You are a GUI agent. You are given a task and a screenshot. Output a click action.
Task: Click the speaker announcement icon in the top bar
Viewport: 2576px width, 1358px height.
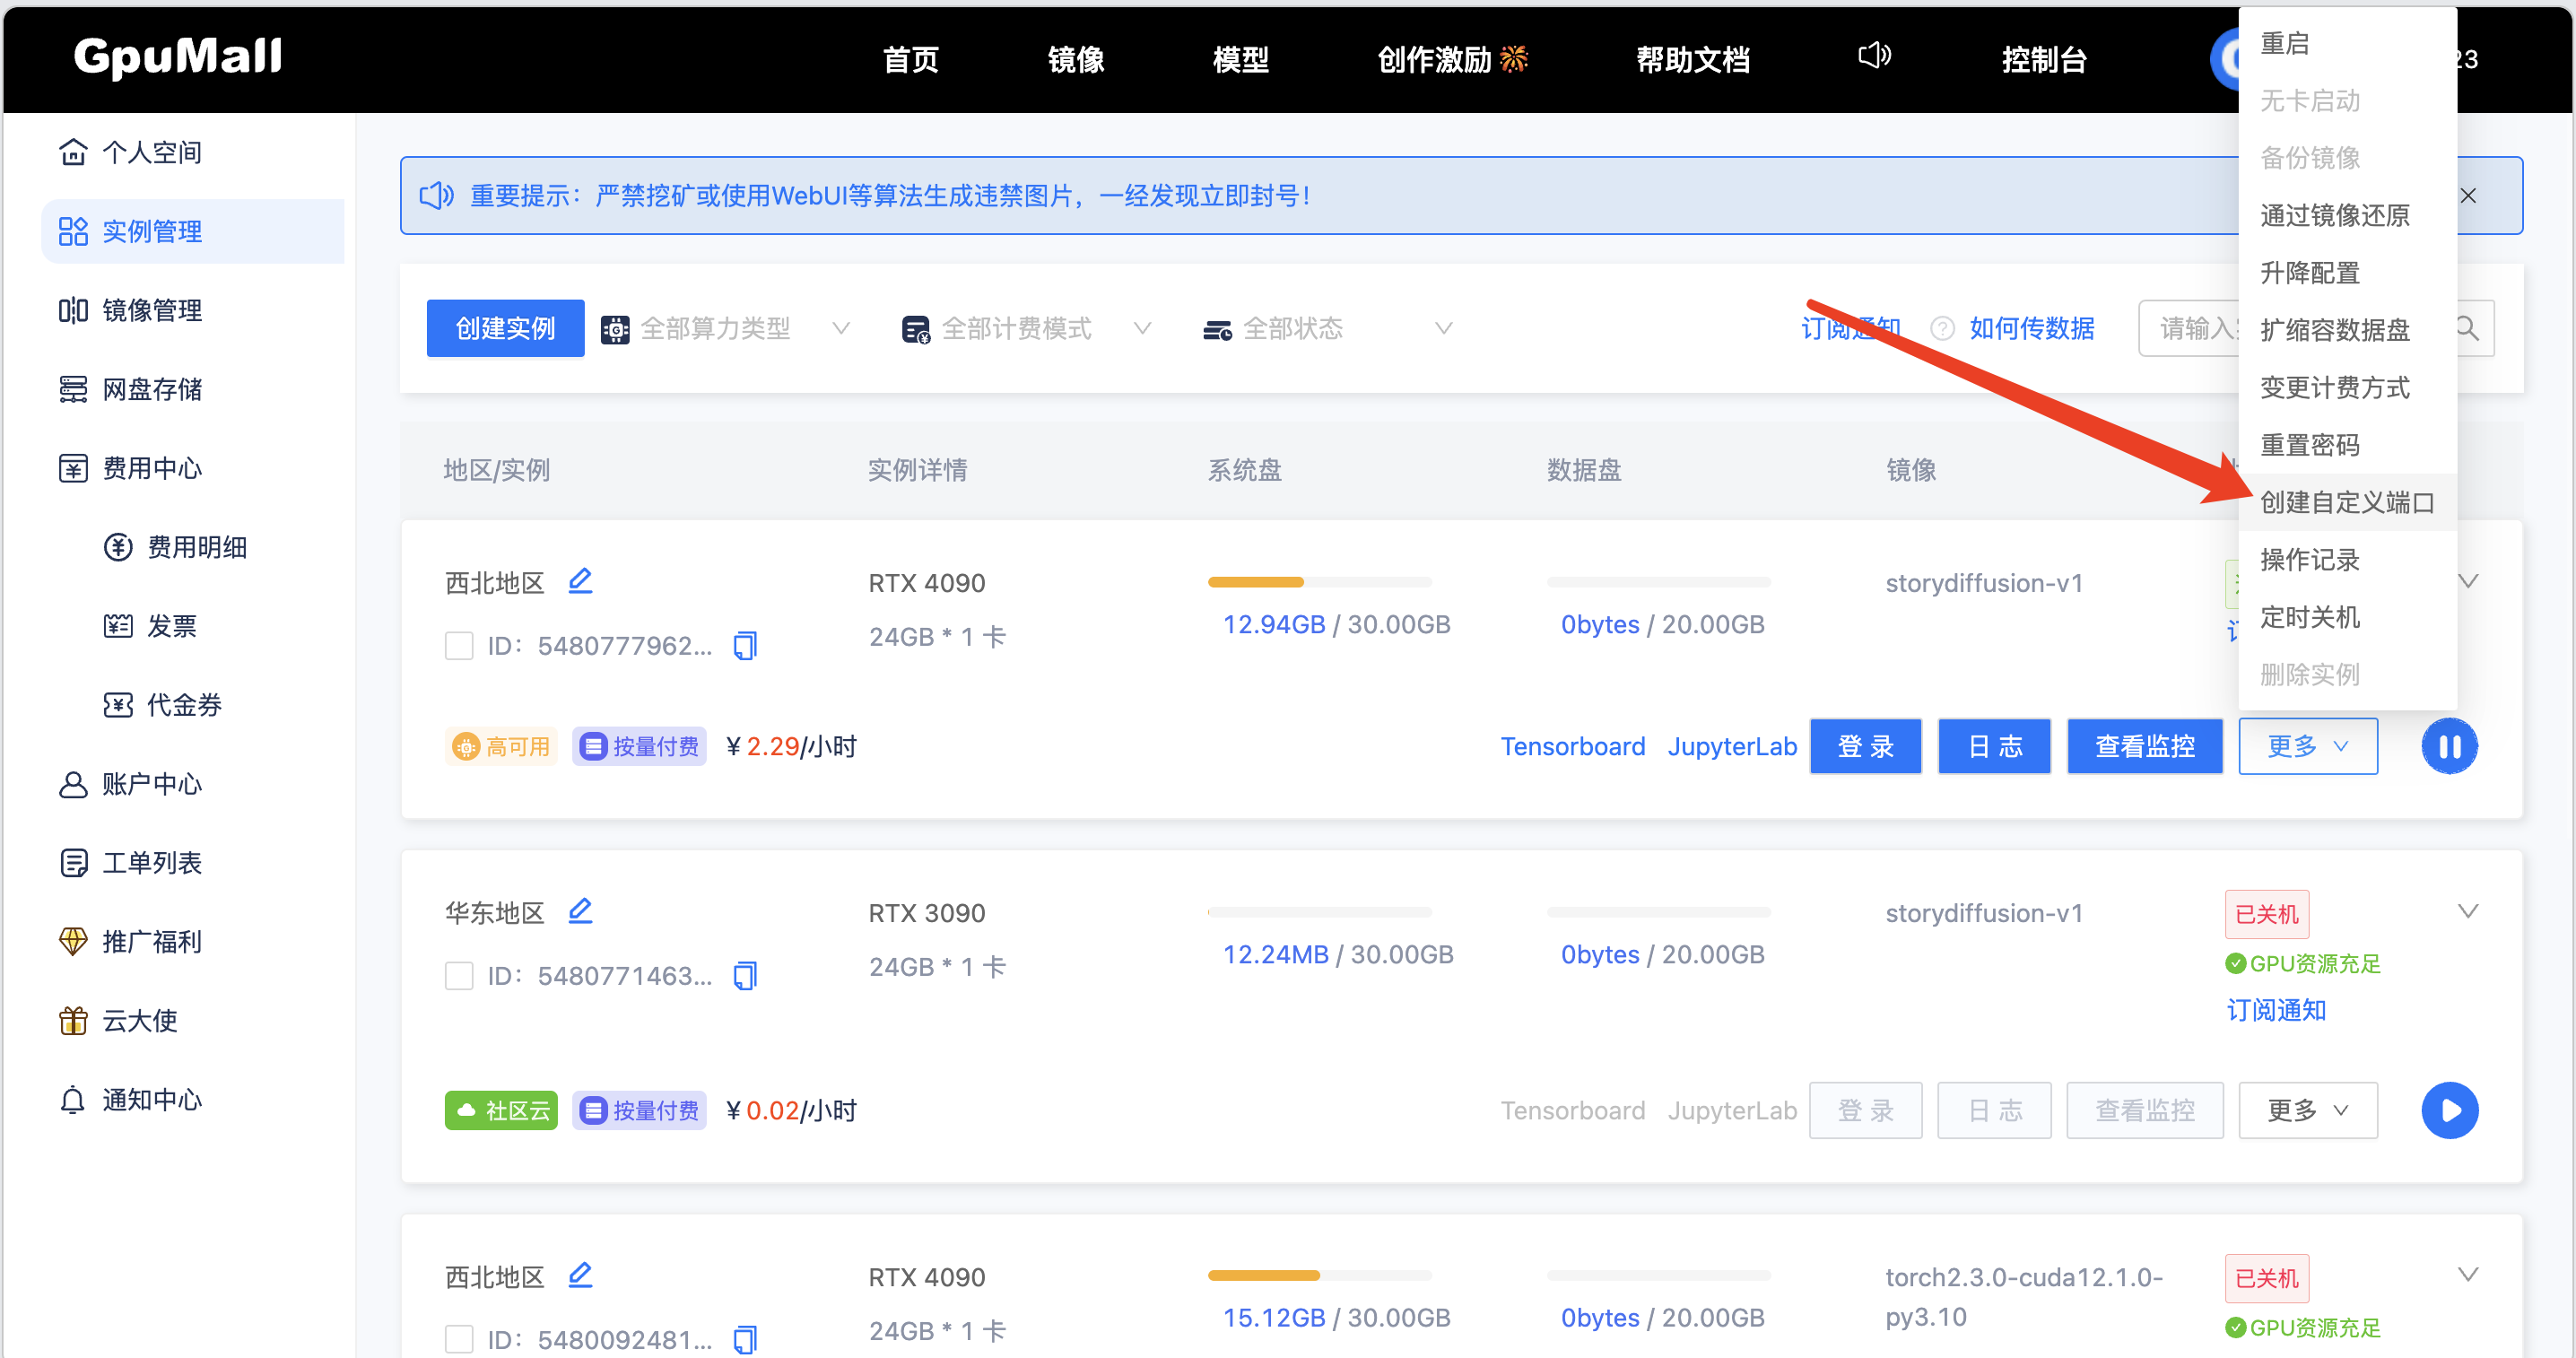tap(1874, 57)
